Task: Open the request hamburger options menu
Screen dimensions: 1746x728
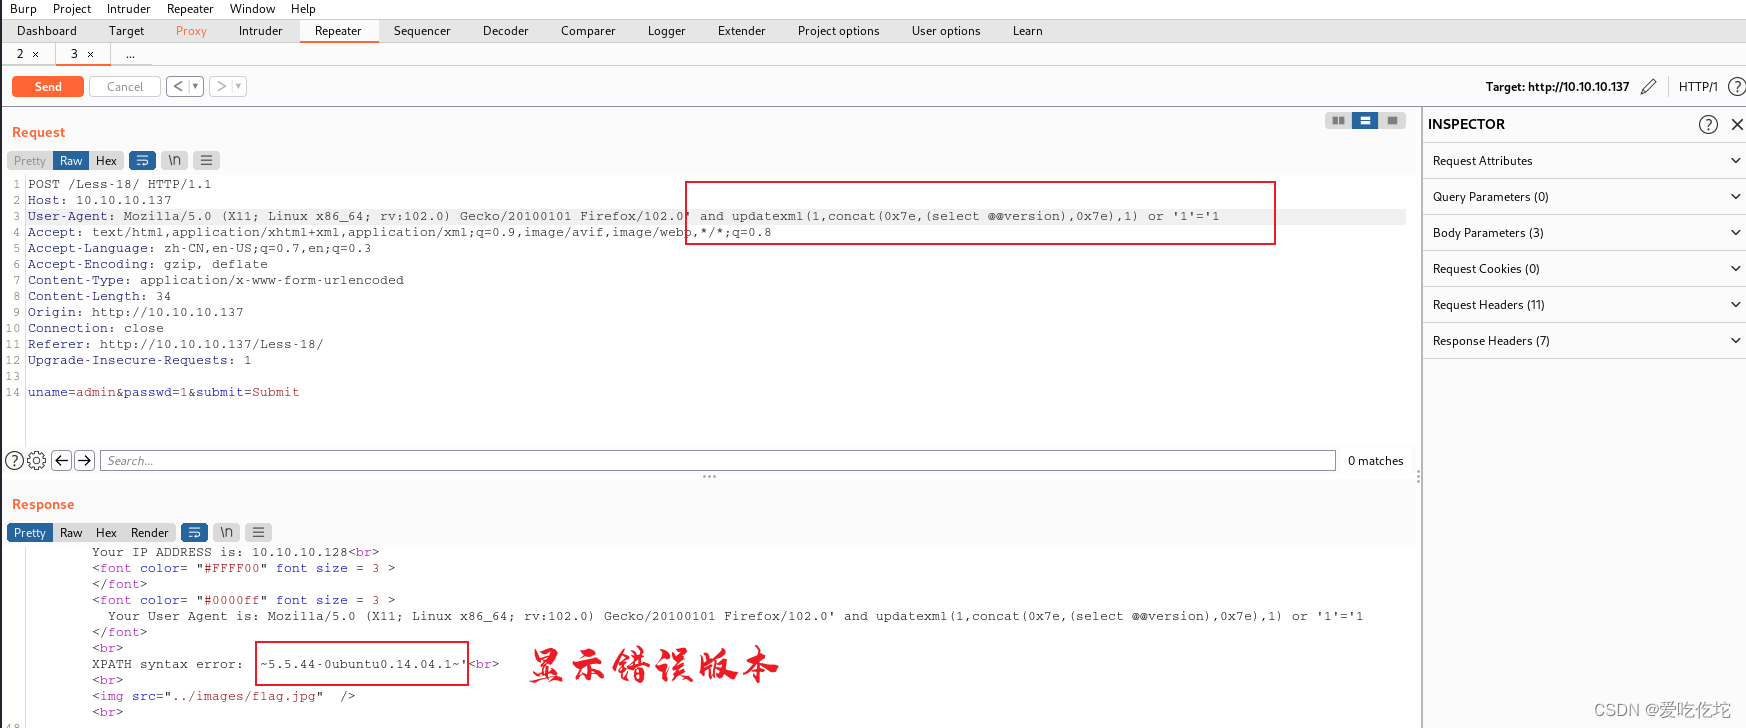Action: 206,161
